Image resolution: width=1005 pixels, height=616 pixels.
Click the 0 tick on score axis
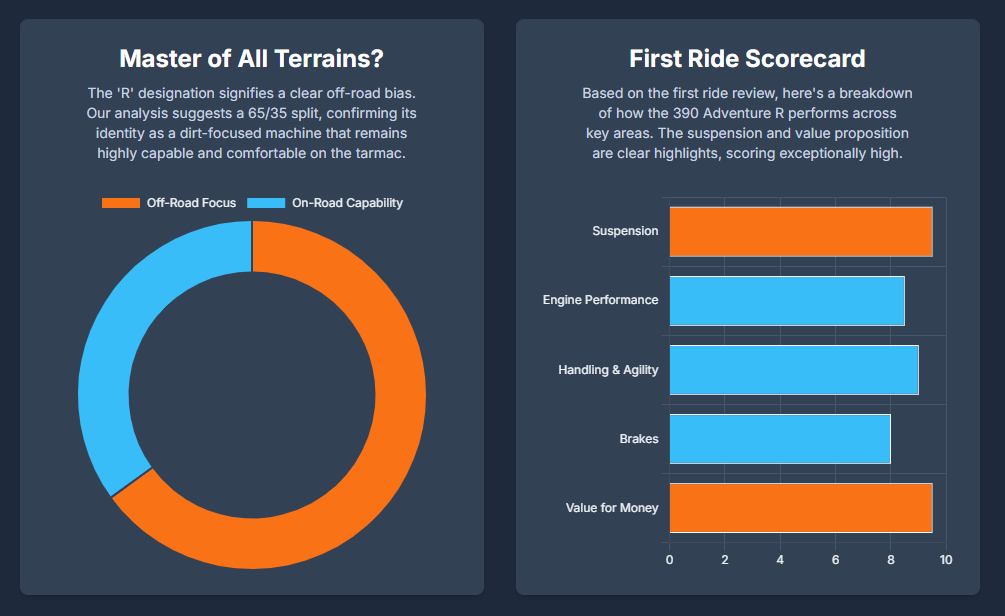669,559
